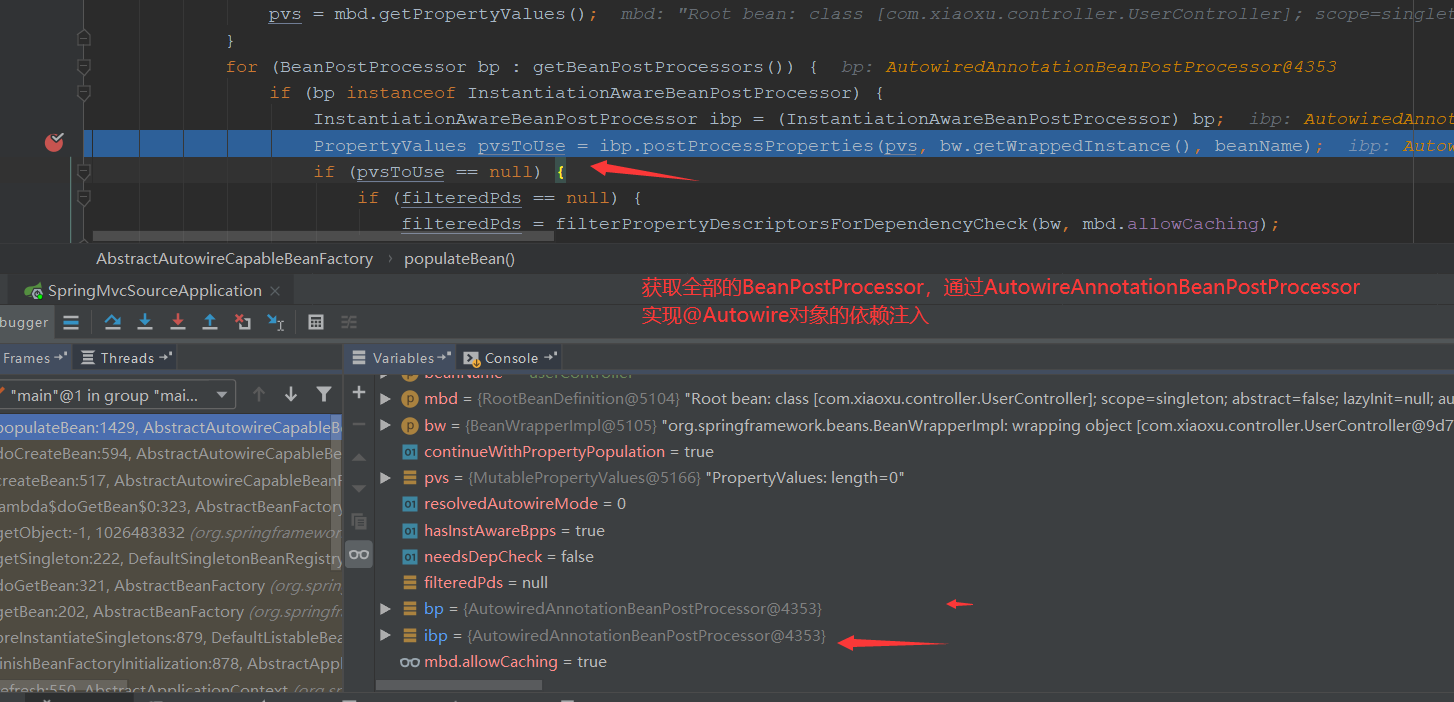The width and height of the screenshot is (1454, 702).
Task: Select the finishBeanFactoryInitialization:878 stack frame
Action: point(171,663)
